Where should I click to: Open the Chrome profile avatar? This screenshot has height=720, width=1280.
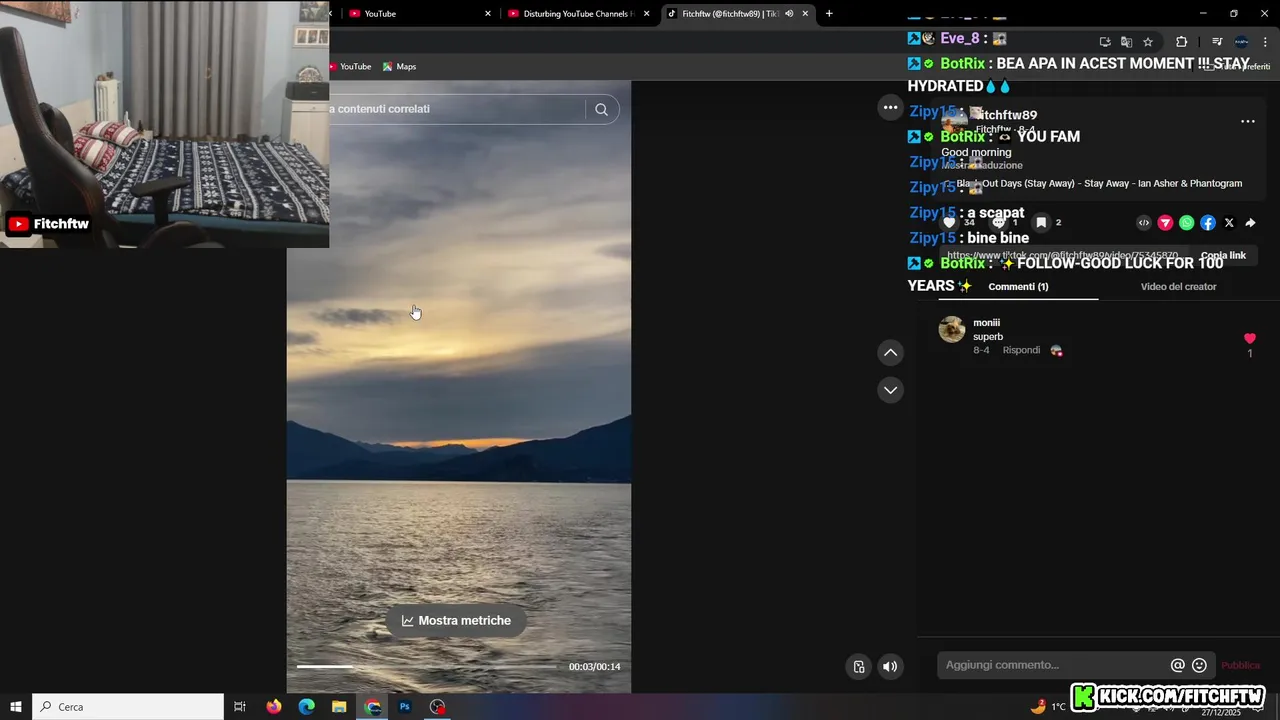coord(1241,42)
